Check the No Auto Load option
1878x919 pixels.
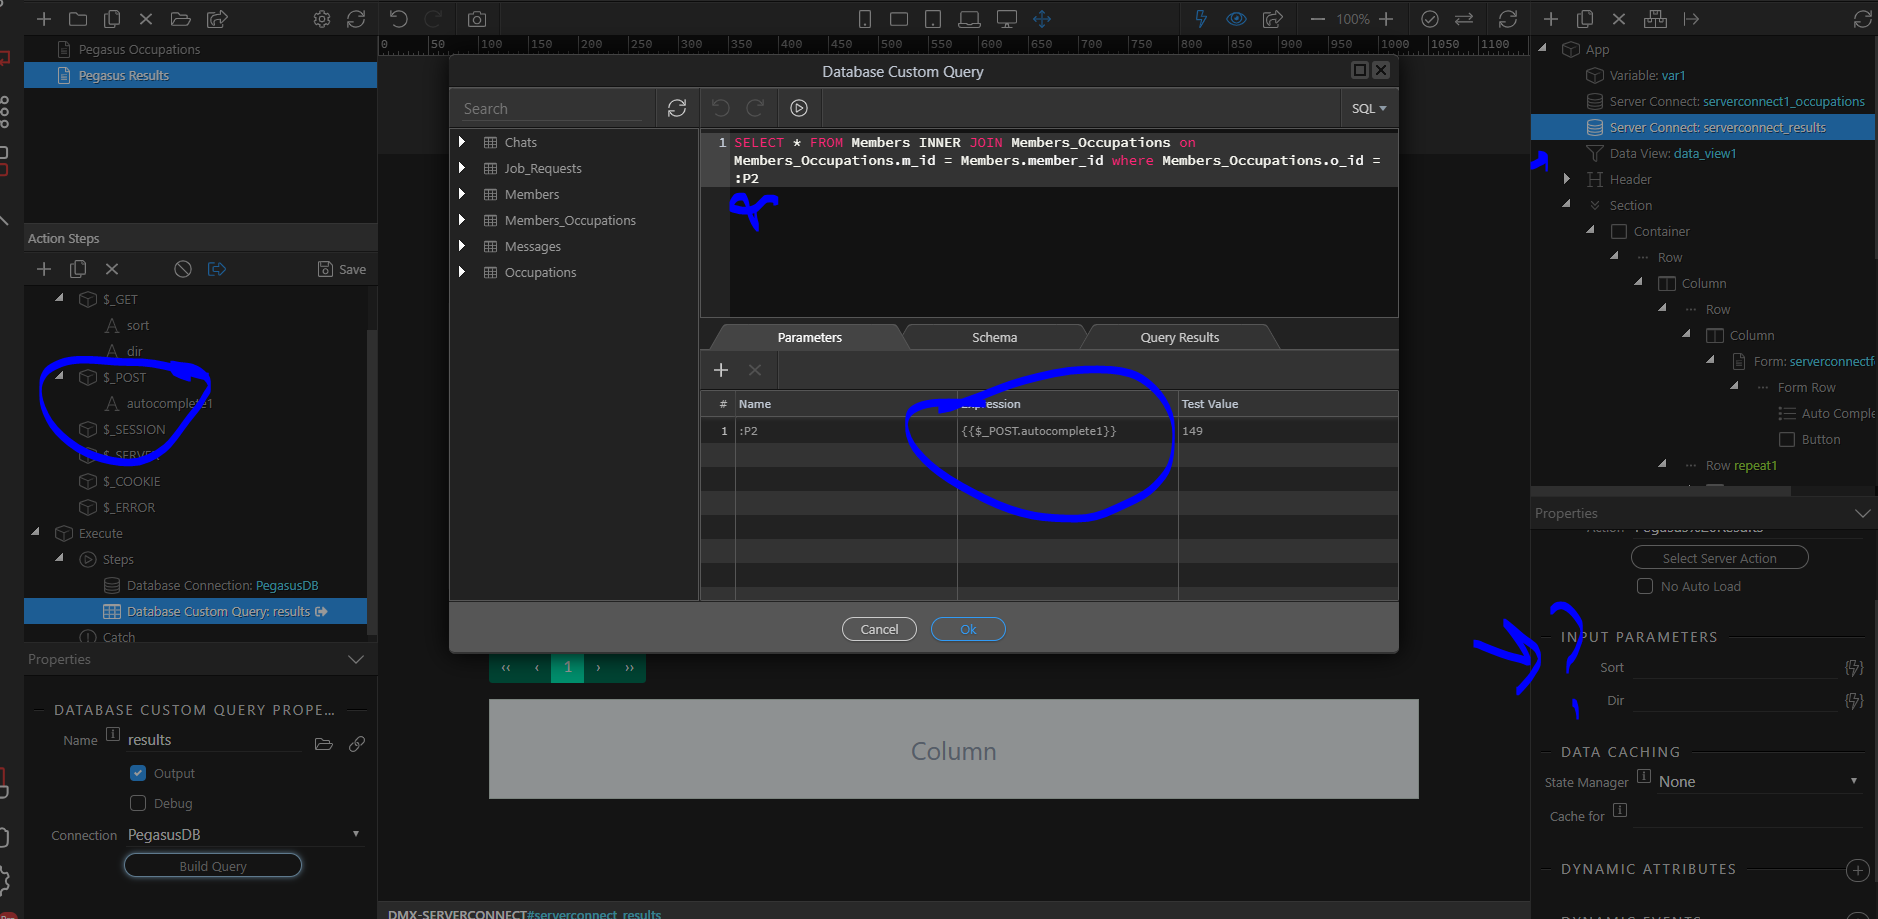coord(1644,586)
